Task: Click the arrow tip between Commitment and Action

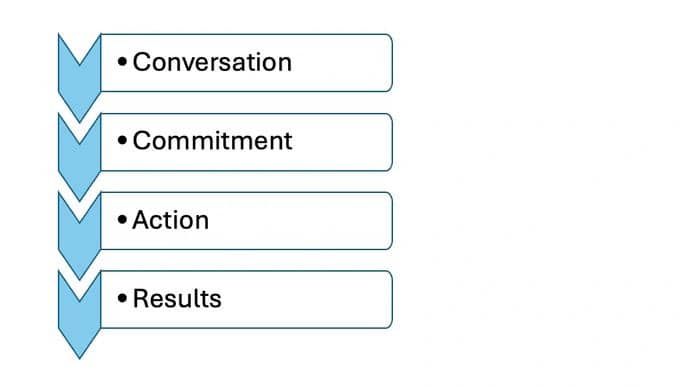Action: click(79, 195)
